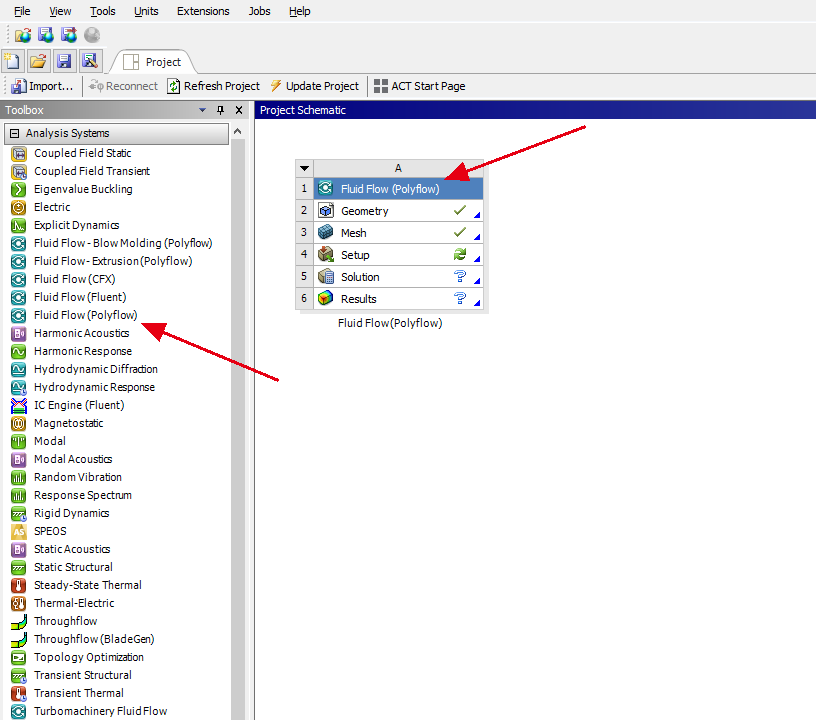816x720 pixels.
Task: Click the Save As icon
Action: pos(90,61)
